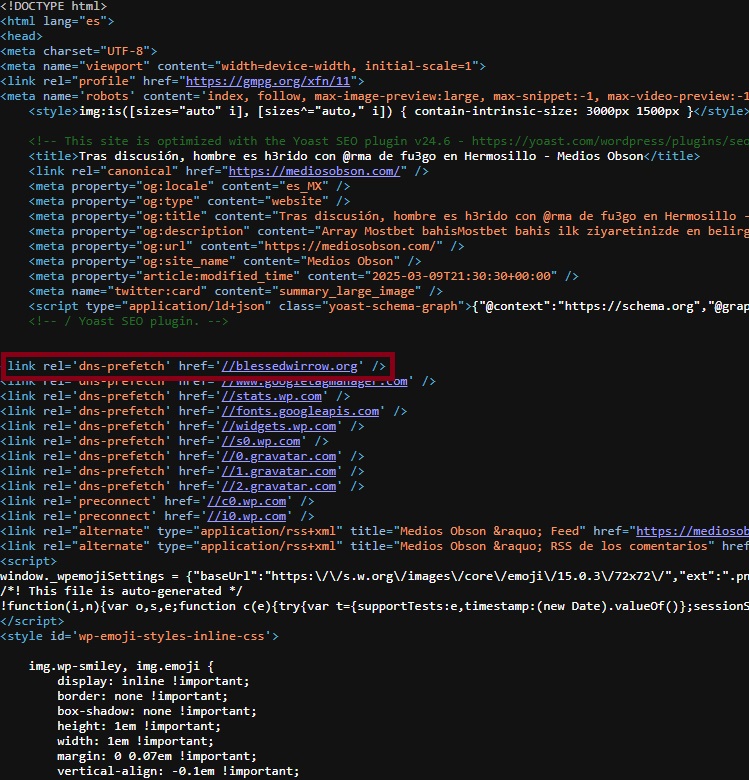Screen dimensions: 749x780
Task: Click the opening <head> tag
Action: click(21, 36)
